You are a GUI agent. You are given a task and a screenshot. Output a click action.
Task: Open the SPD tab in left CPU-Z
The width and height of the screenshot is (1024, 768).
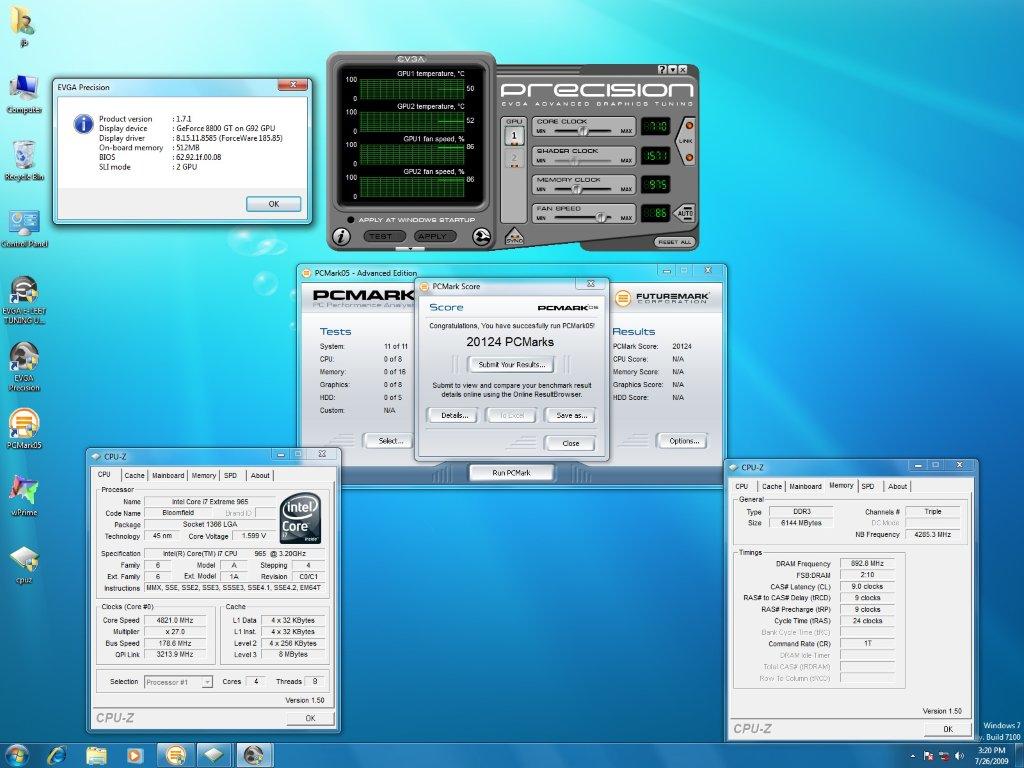coord(231,475)
